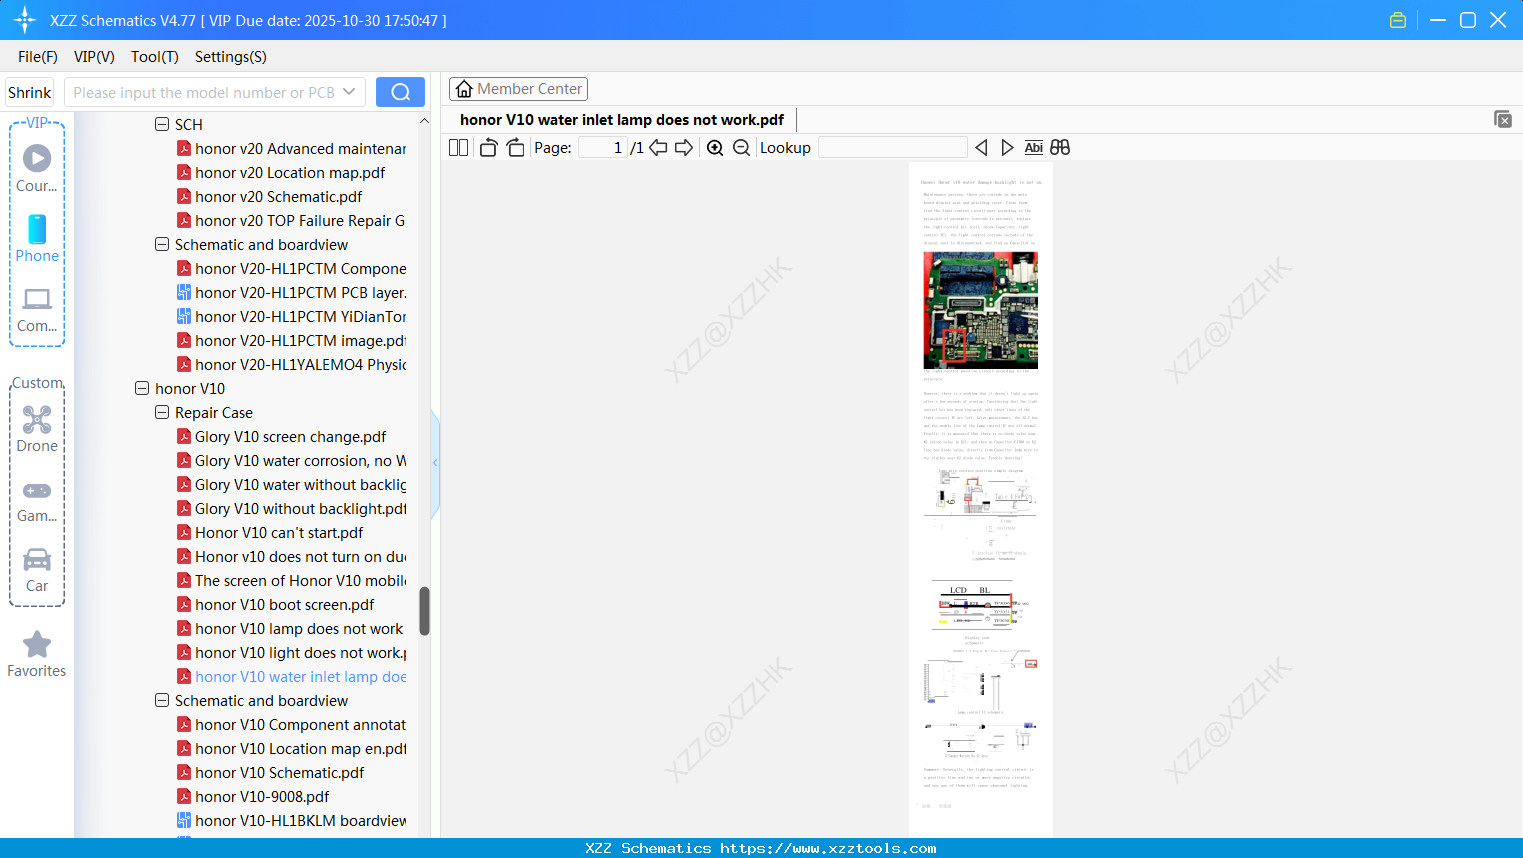Close the open PDF tab using the corner icon
This screenshot has height=858, width=1523.
(x=1502, y=119)
